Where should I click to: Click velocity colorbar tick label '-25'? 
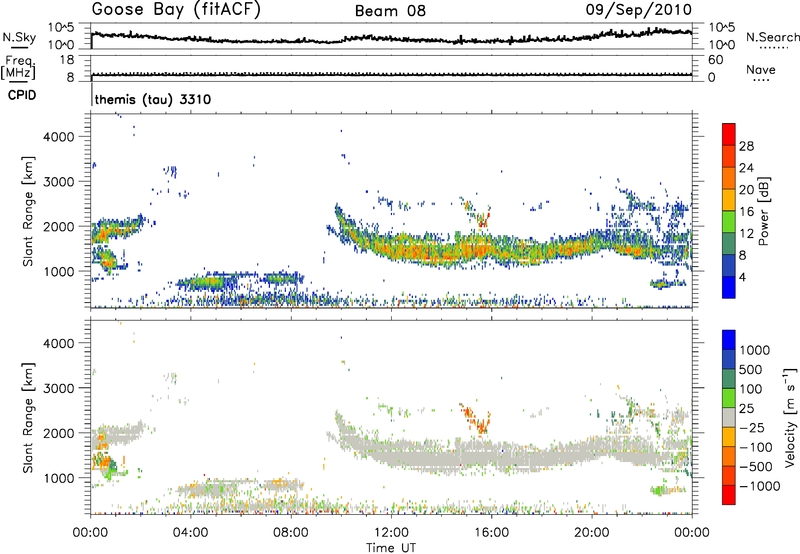753,428
